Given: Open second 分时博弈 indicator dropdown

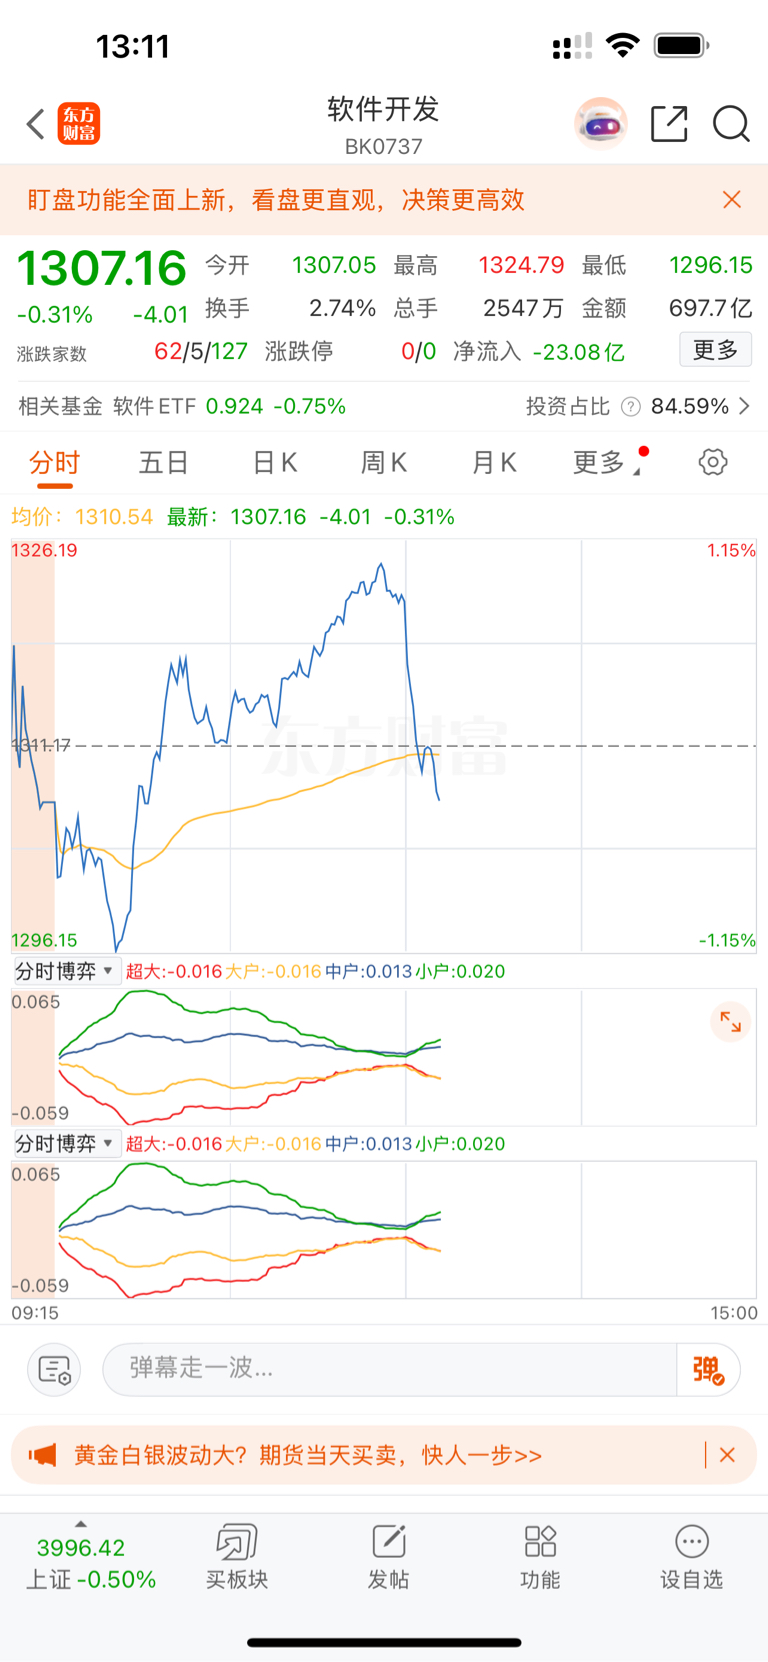Looking at the screenshot, I should pos(66,1144).
